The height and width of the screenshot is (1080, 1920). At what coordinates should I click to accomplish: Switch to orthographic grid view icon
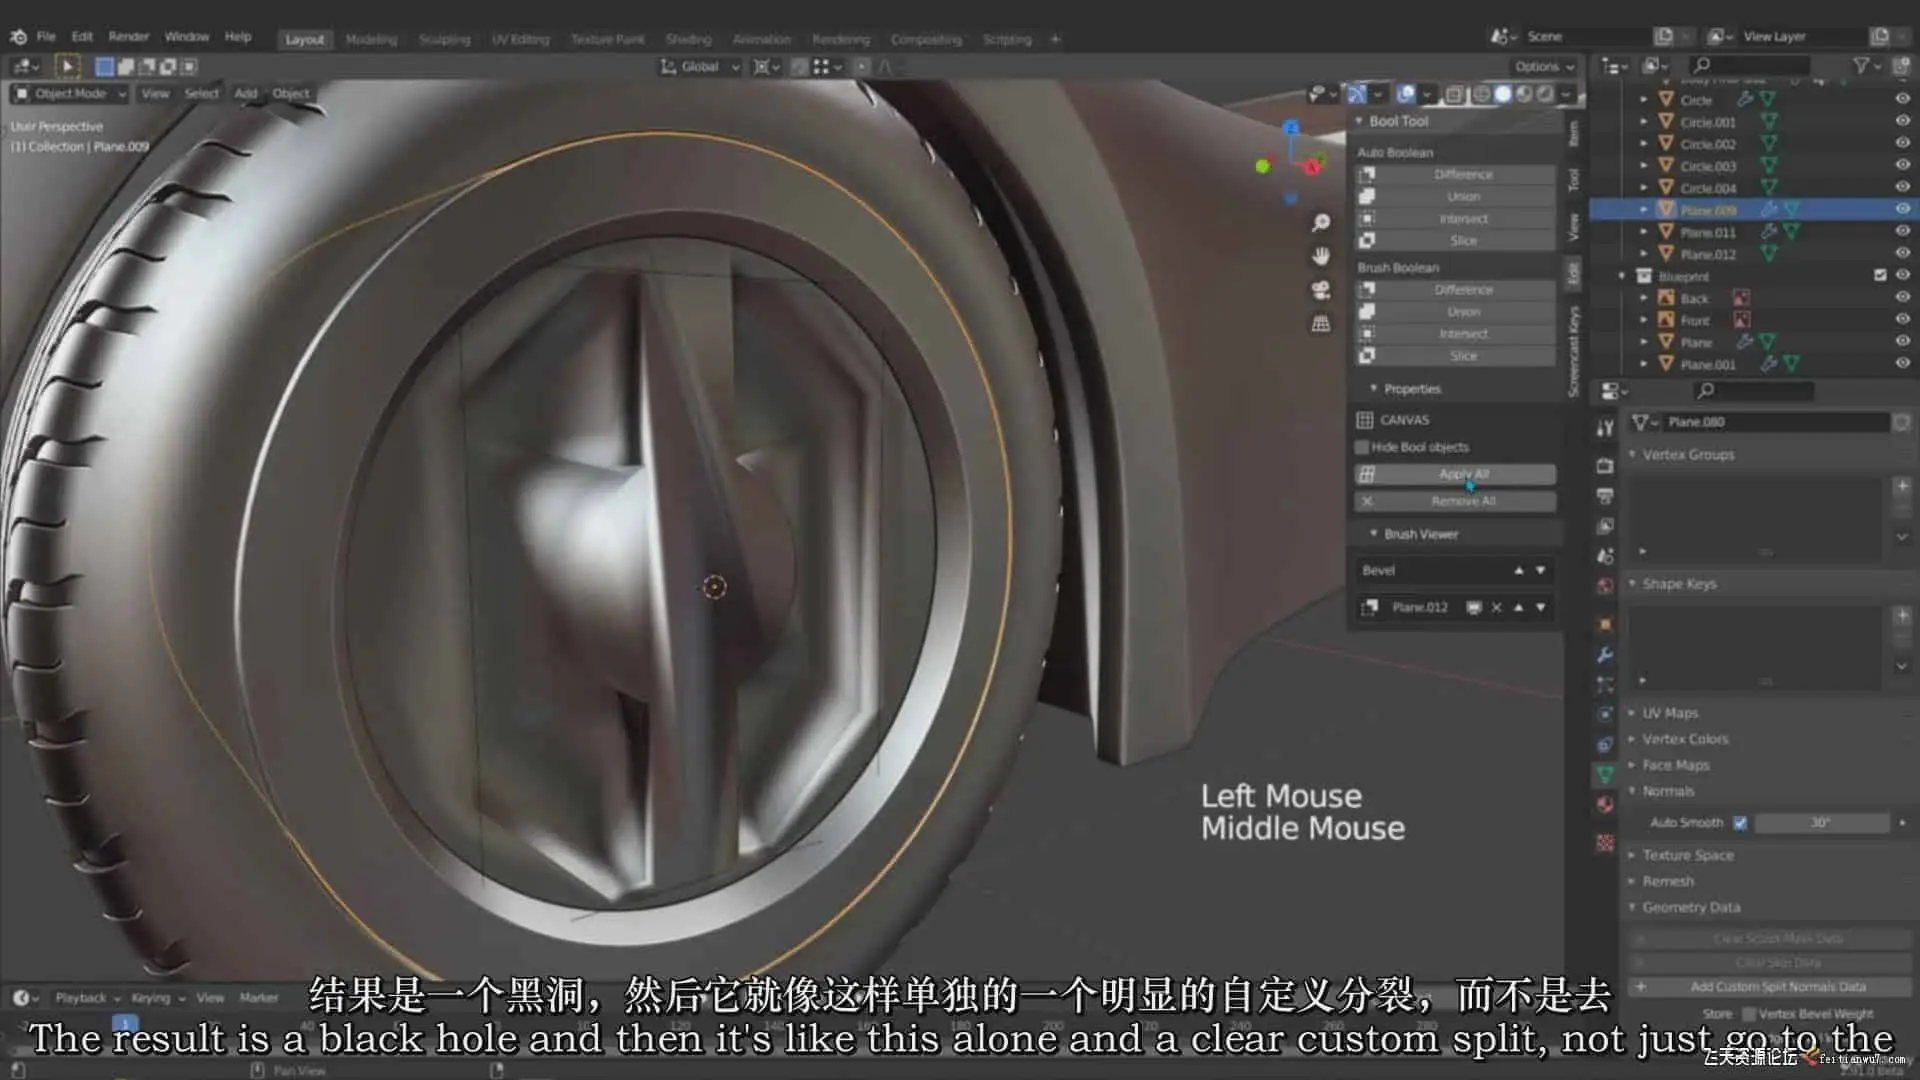tap(1320, 324)
